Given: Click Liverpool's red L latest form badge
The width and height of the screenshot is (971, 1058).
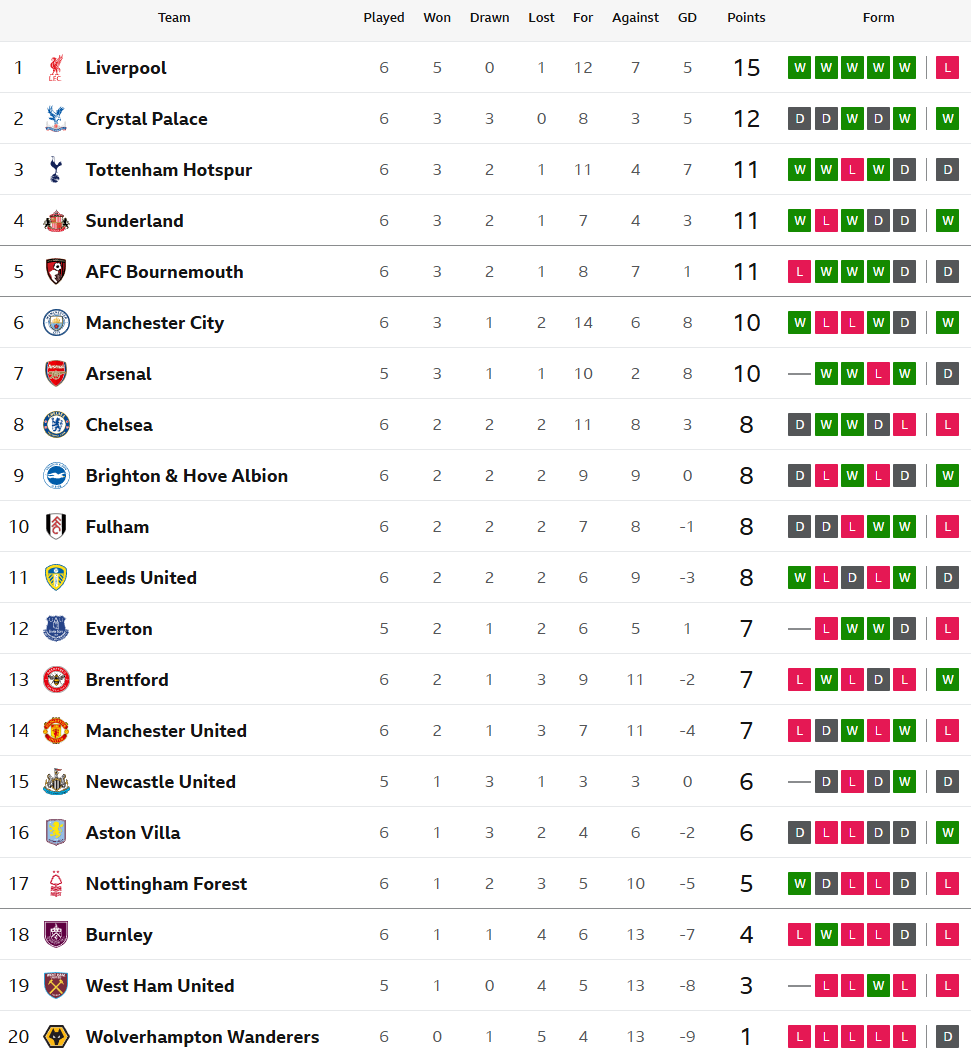Looking at the screenshot, I should point(947,68).
